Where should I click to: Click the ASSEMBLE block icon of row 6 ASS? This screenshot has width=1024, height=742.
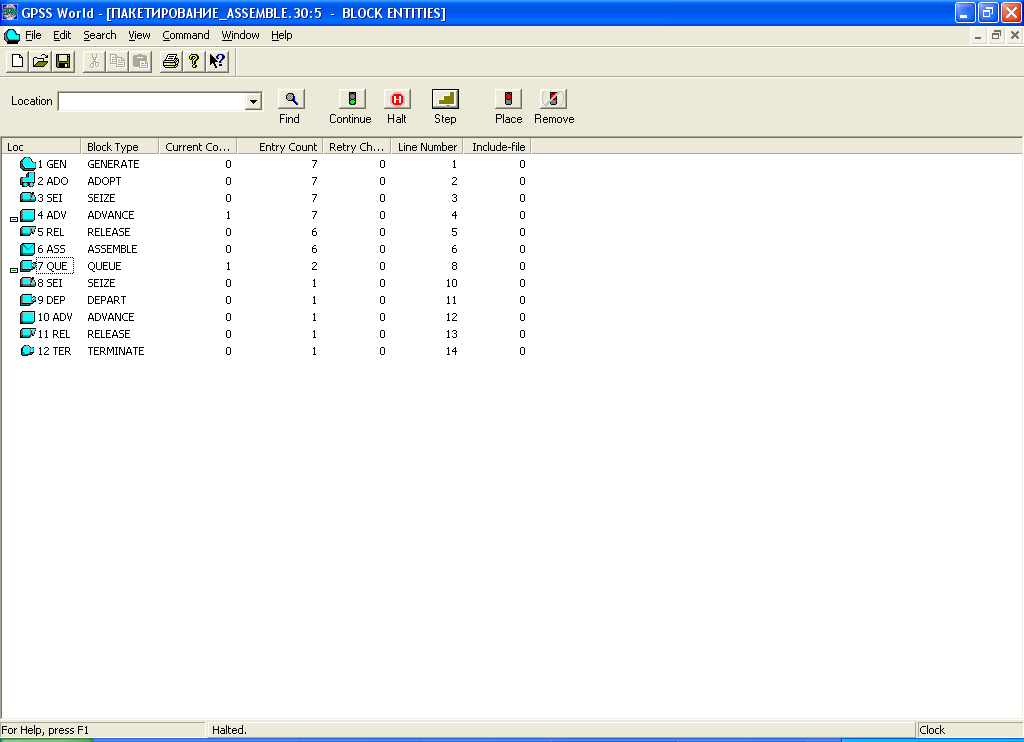point(27,249)
